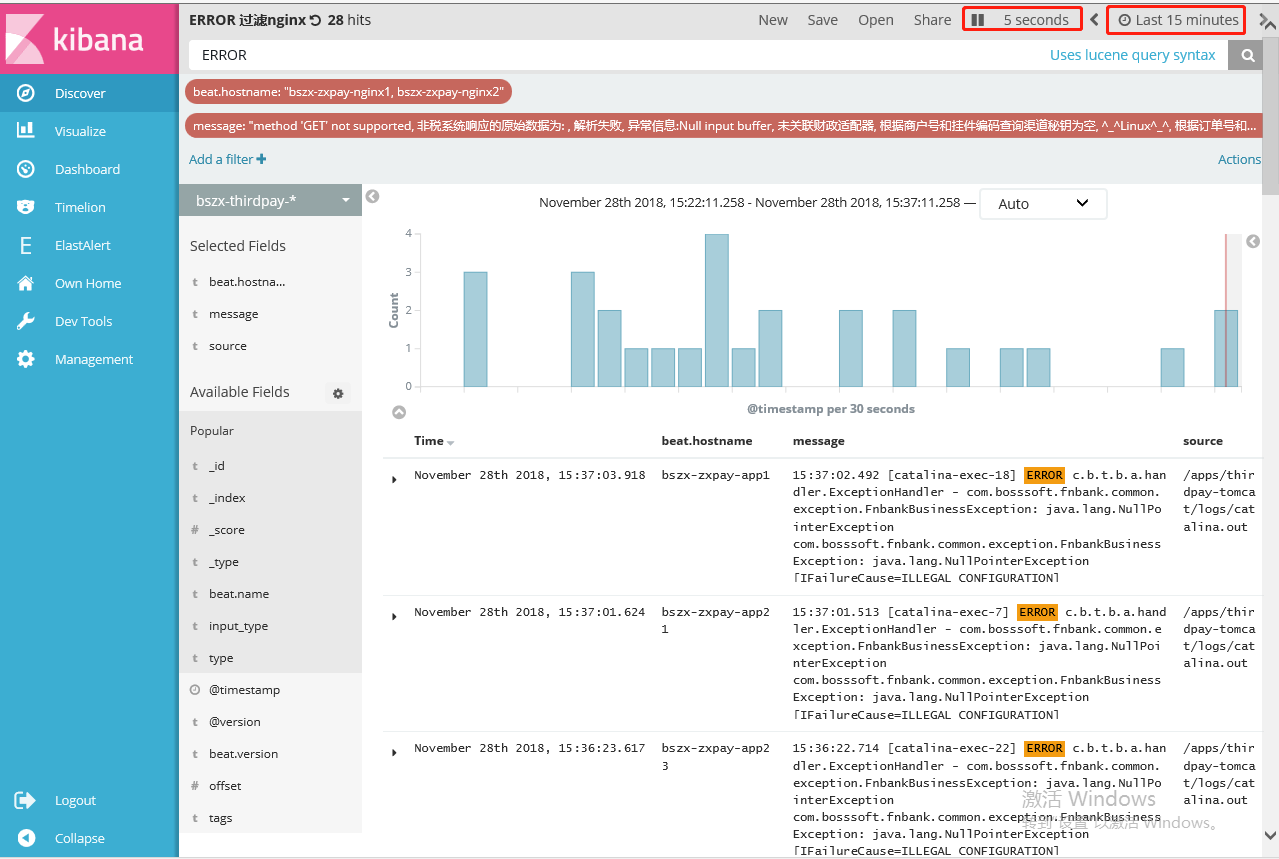Open Visualize via bar chart icon
This screenshot has height=859, width=1279.
(x=26, y=131)
